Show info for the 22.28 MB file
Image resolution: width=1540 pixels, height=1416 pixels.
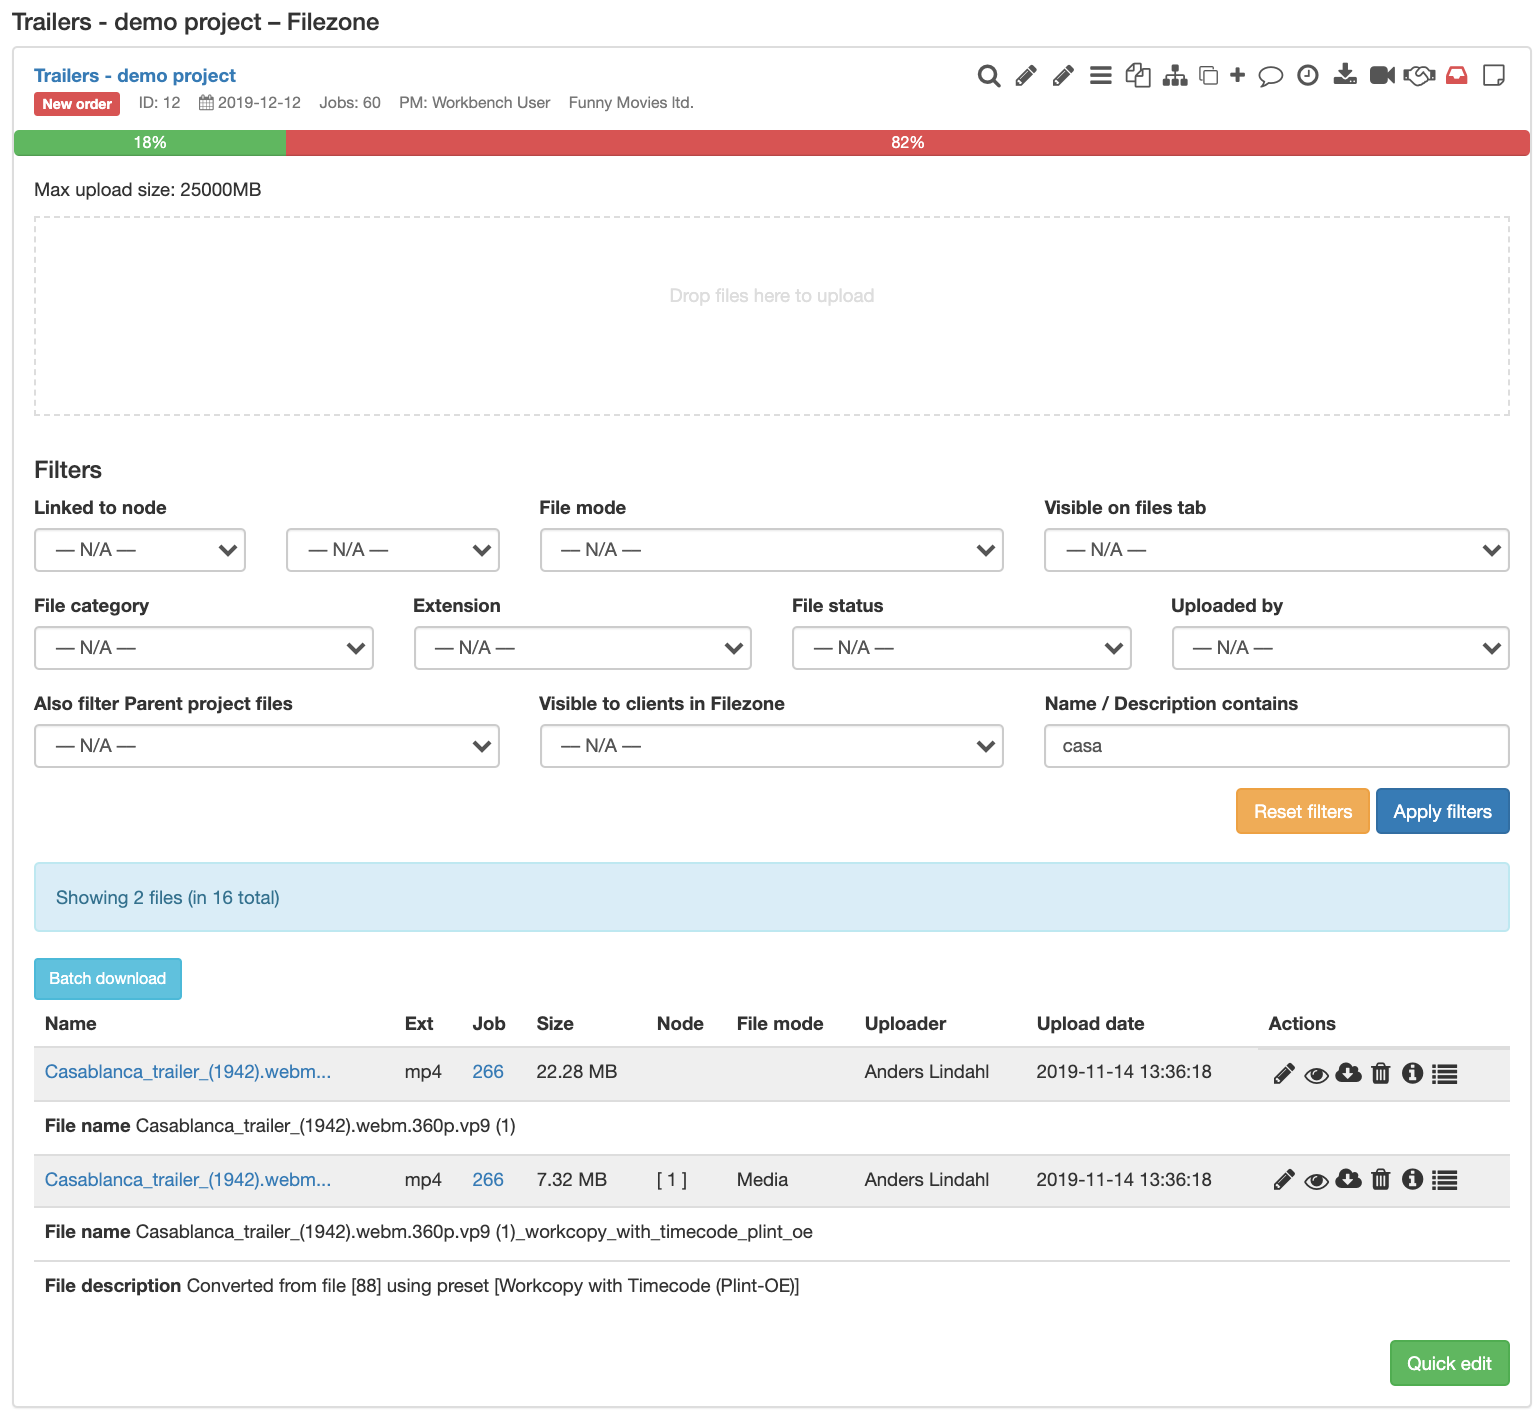coord(1412,1074)
